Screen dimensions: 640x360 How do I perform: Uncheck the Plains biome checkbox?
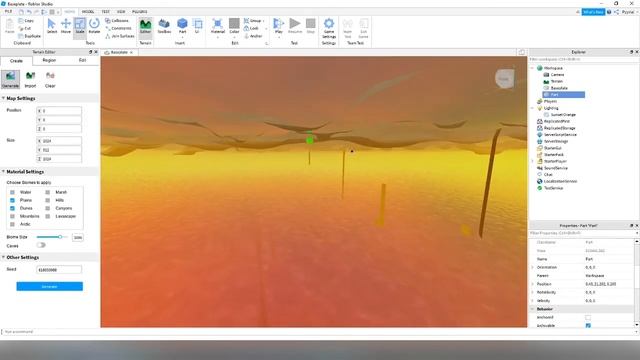point(12,200)
